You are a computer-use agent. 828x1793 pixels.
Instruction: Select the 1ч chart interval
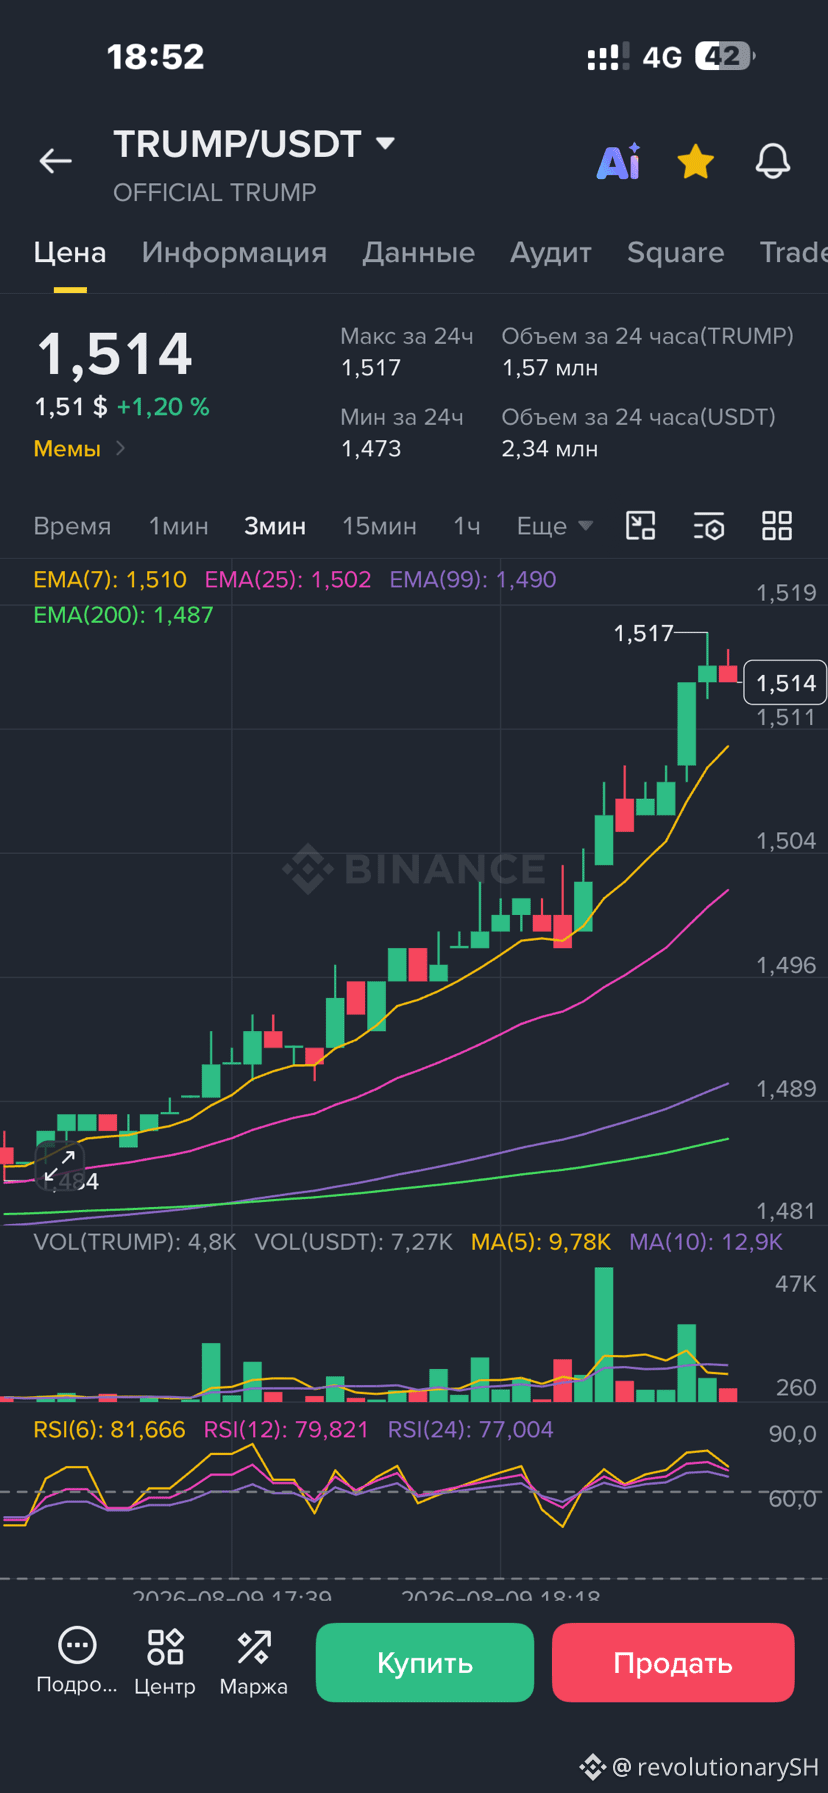click(467, 526)
